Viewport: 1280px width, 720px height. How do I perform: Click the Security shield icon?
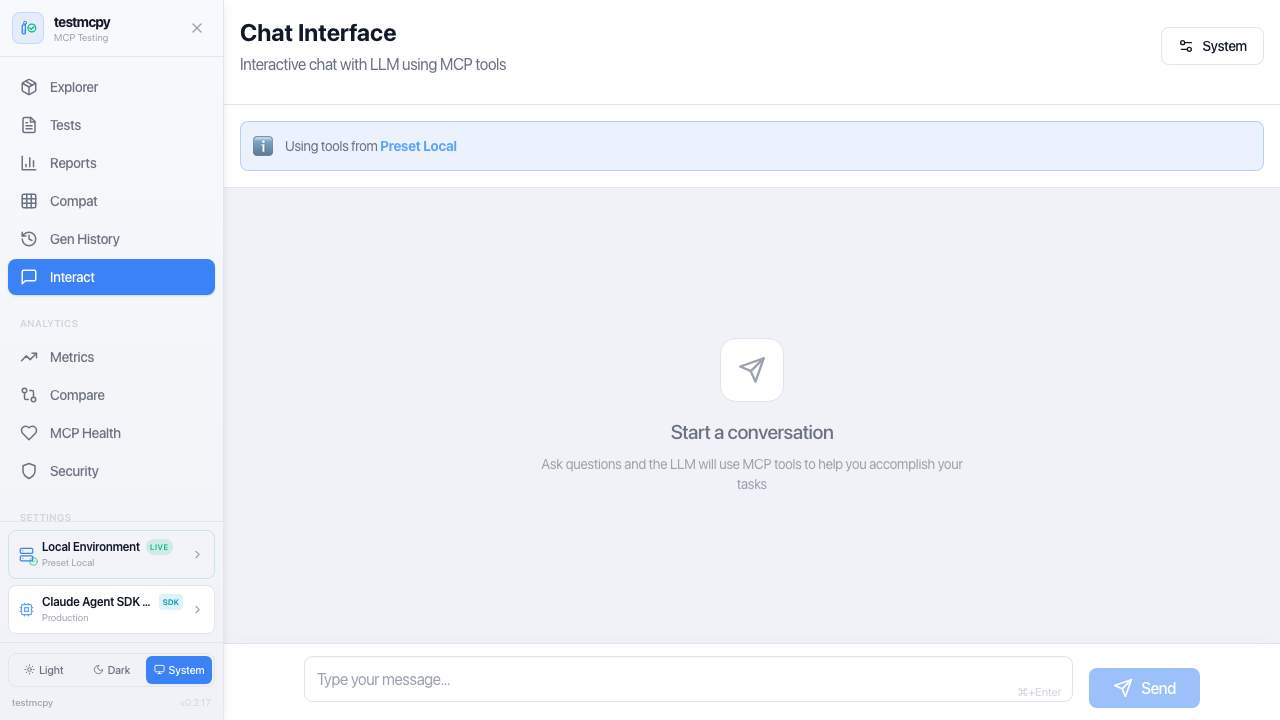click(x=29, y=471)
